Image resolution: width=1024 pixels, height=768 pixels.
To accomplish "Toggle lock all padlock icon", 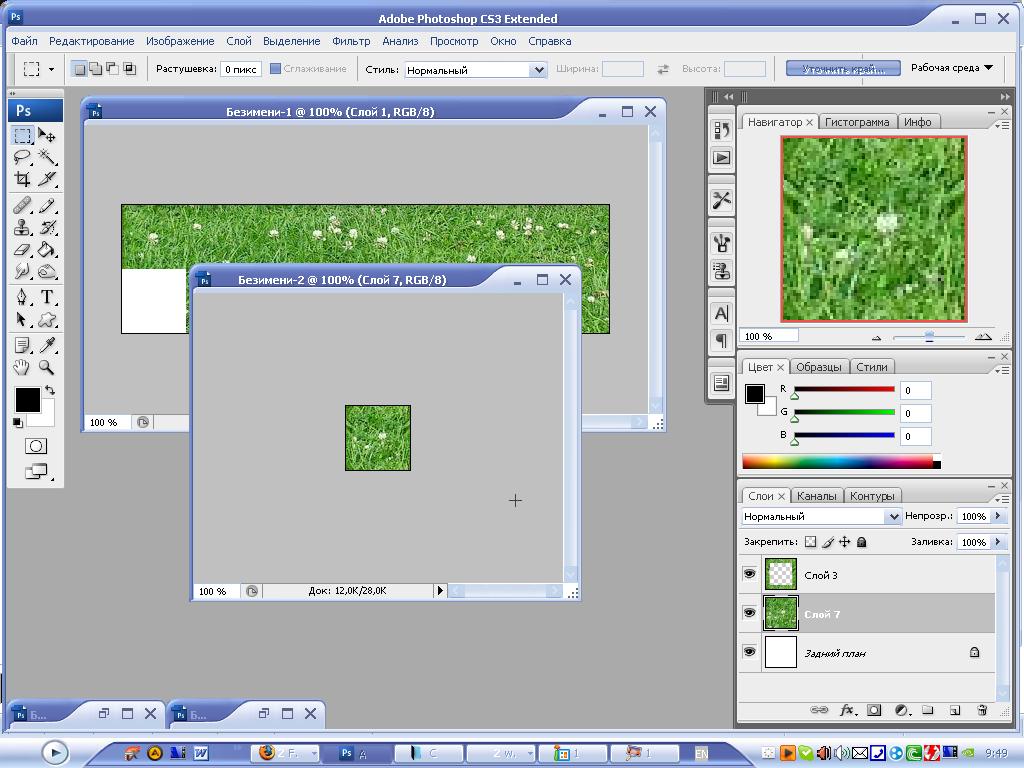I will pyautogui.click(x=861, y=541).
